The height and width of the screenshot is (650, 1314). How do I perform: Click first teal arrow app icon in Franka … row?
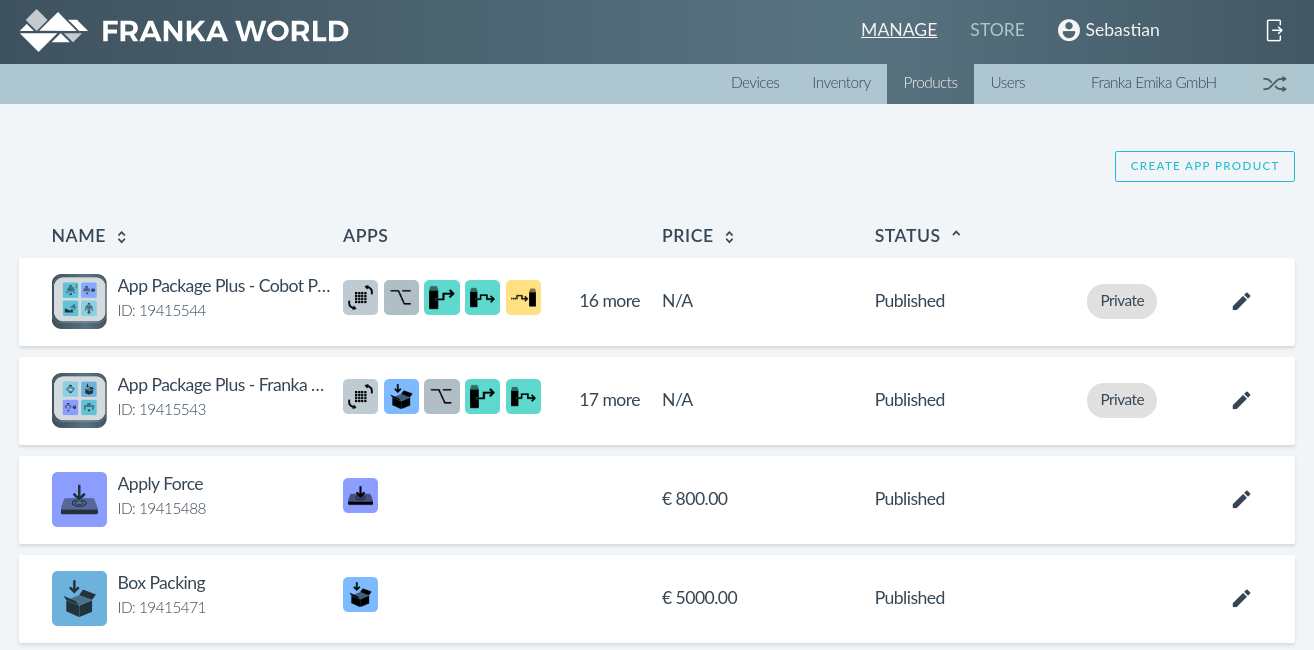click(483, 397)
